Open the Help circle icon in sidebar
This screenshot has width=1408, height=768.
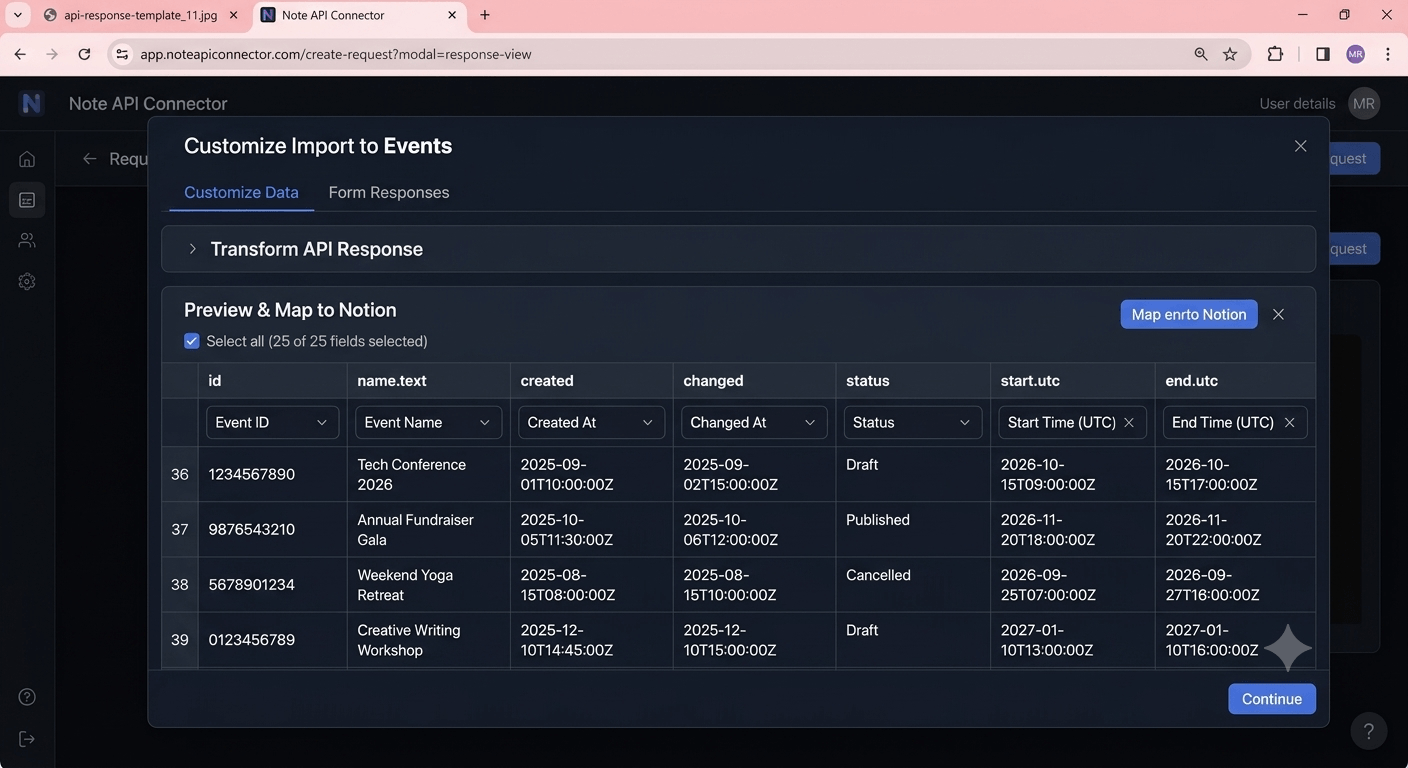click(27, 697)
